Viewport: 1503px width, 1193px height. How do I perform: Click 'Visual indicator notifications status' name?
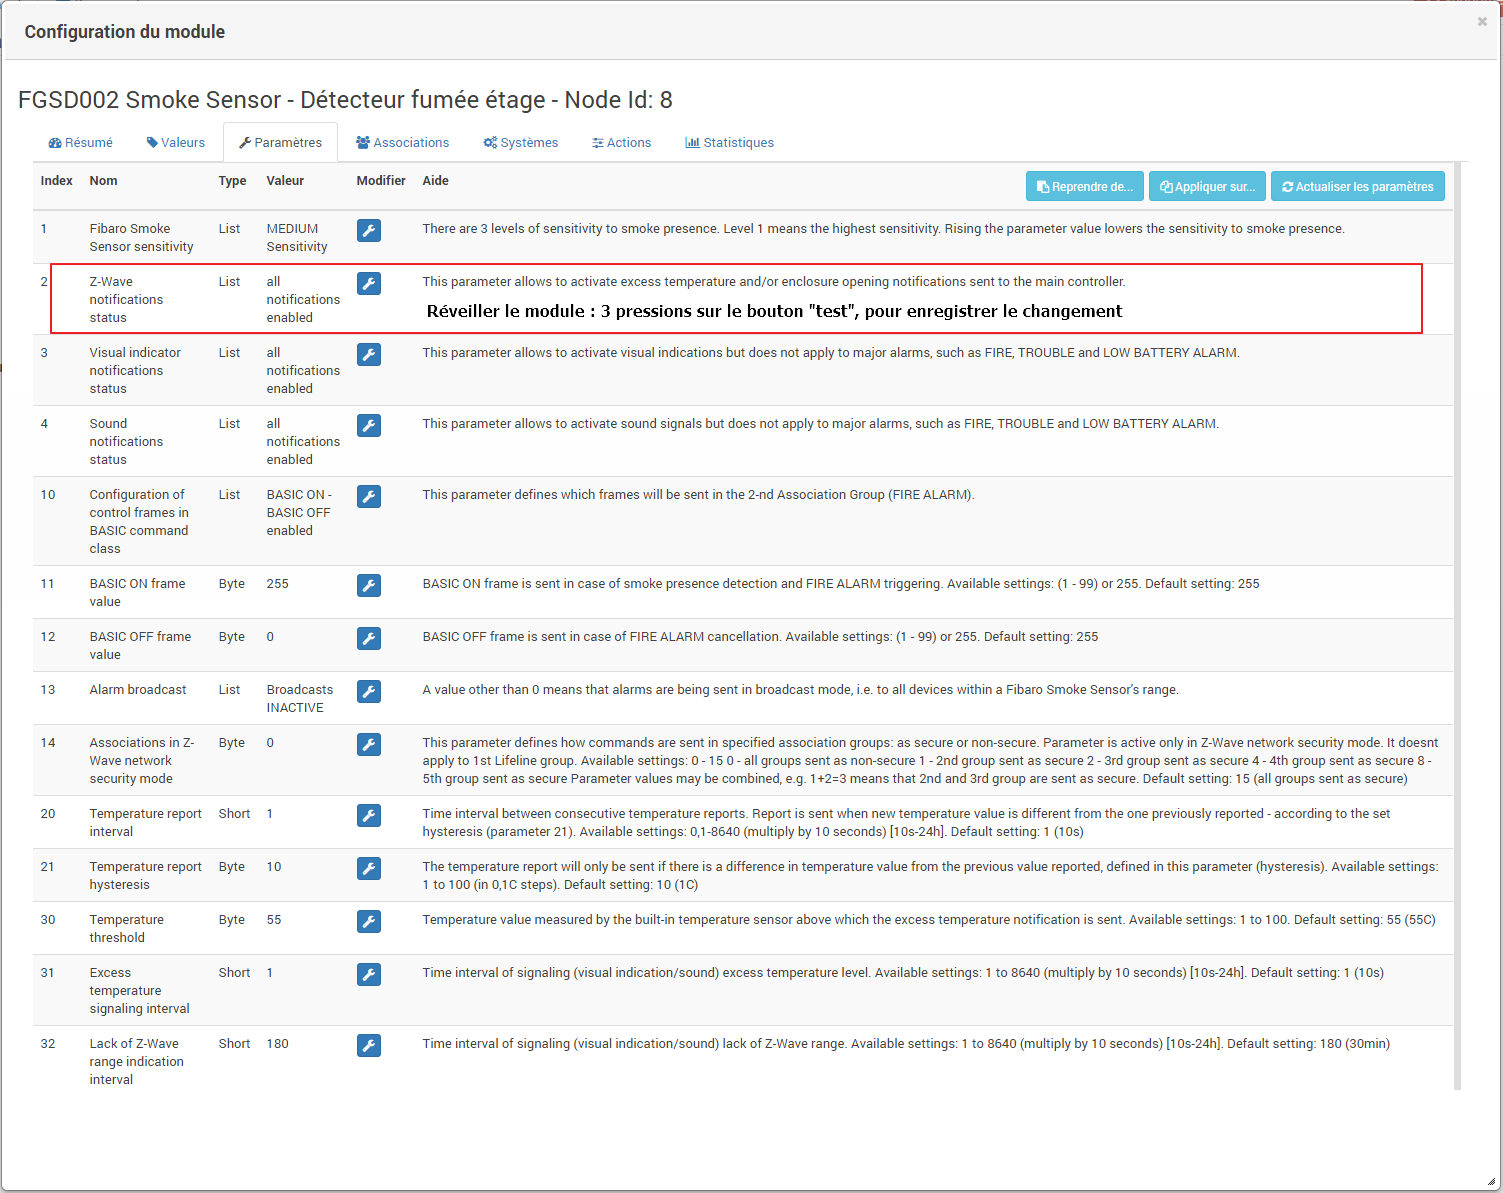click(x=135, y=371)
